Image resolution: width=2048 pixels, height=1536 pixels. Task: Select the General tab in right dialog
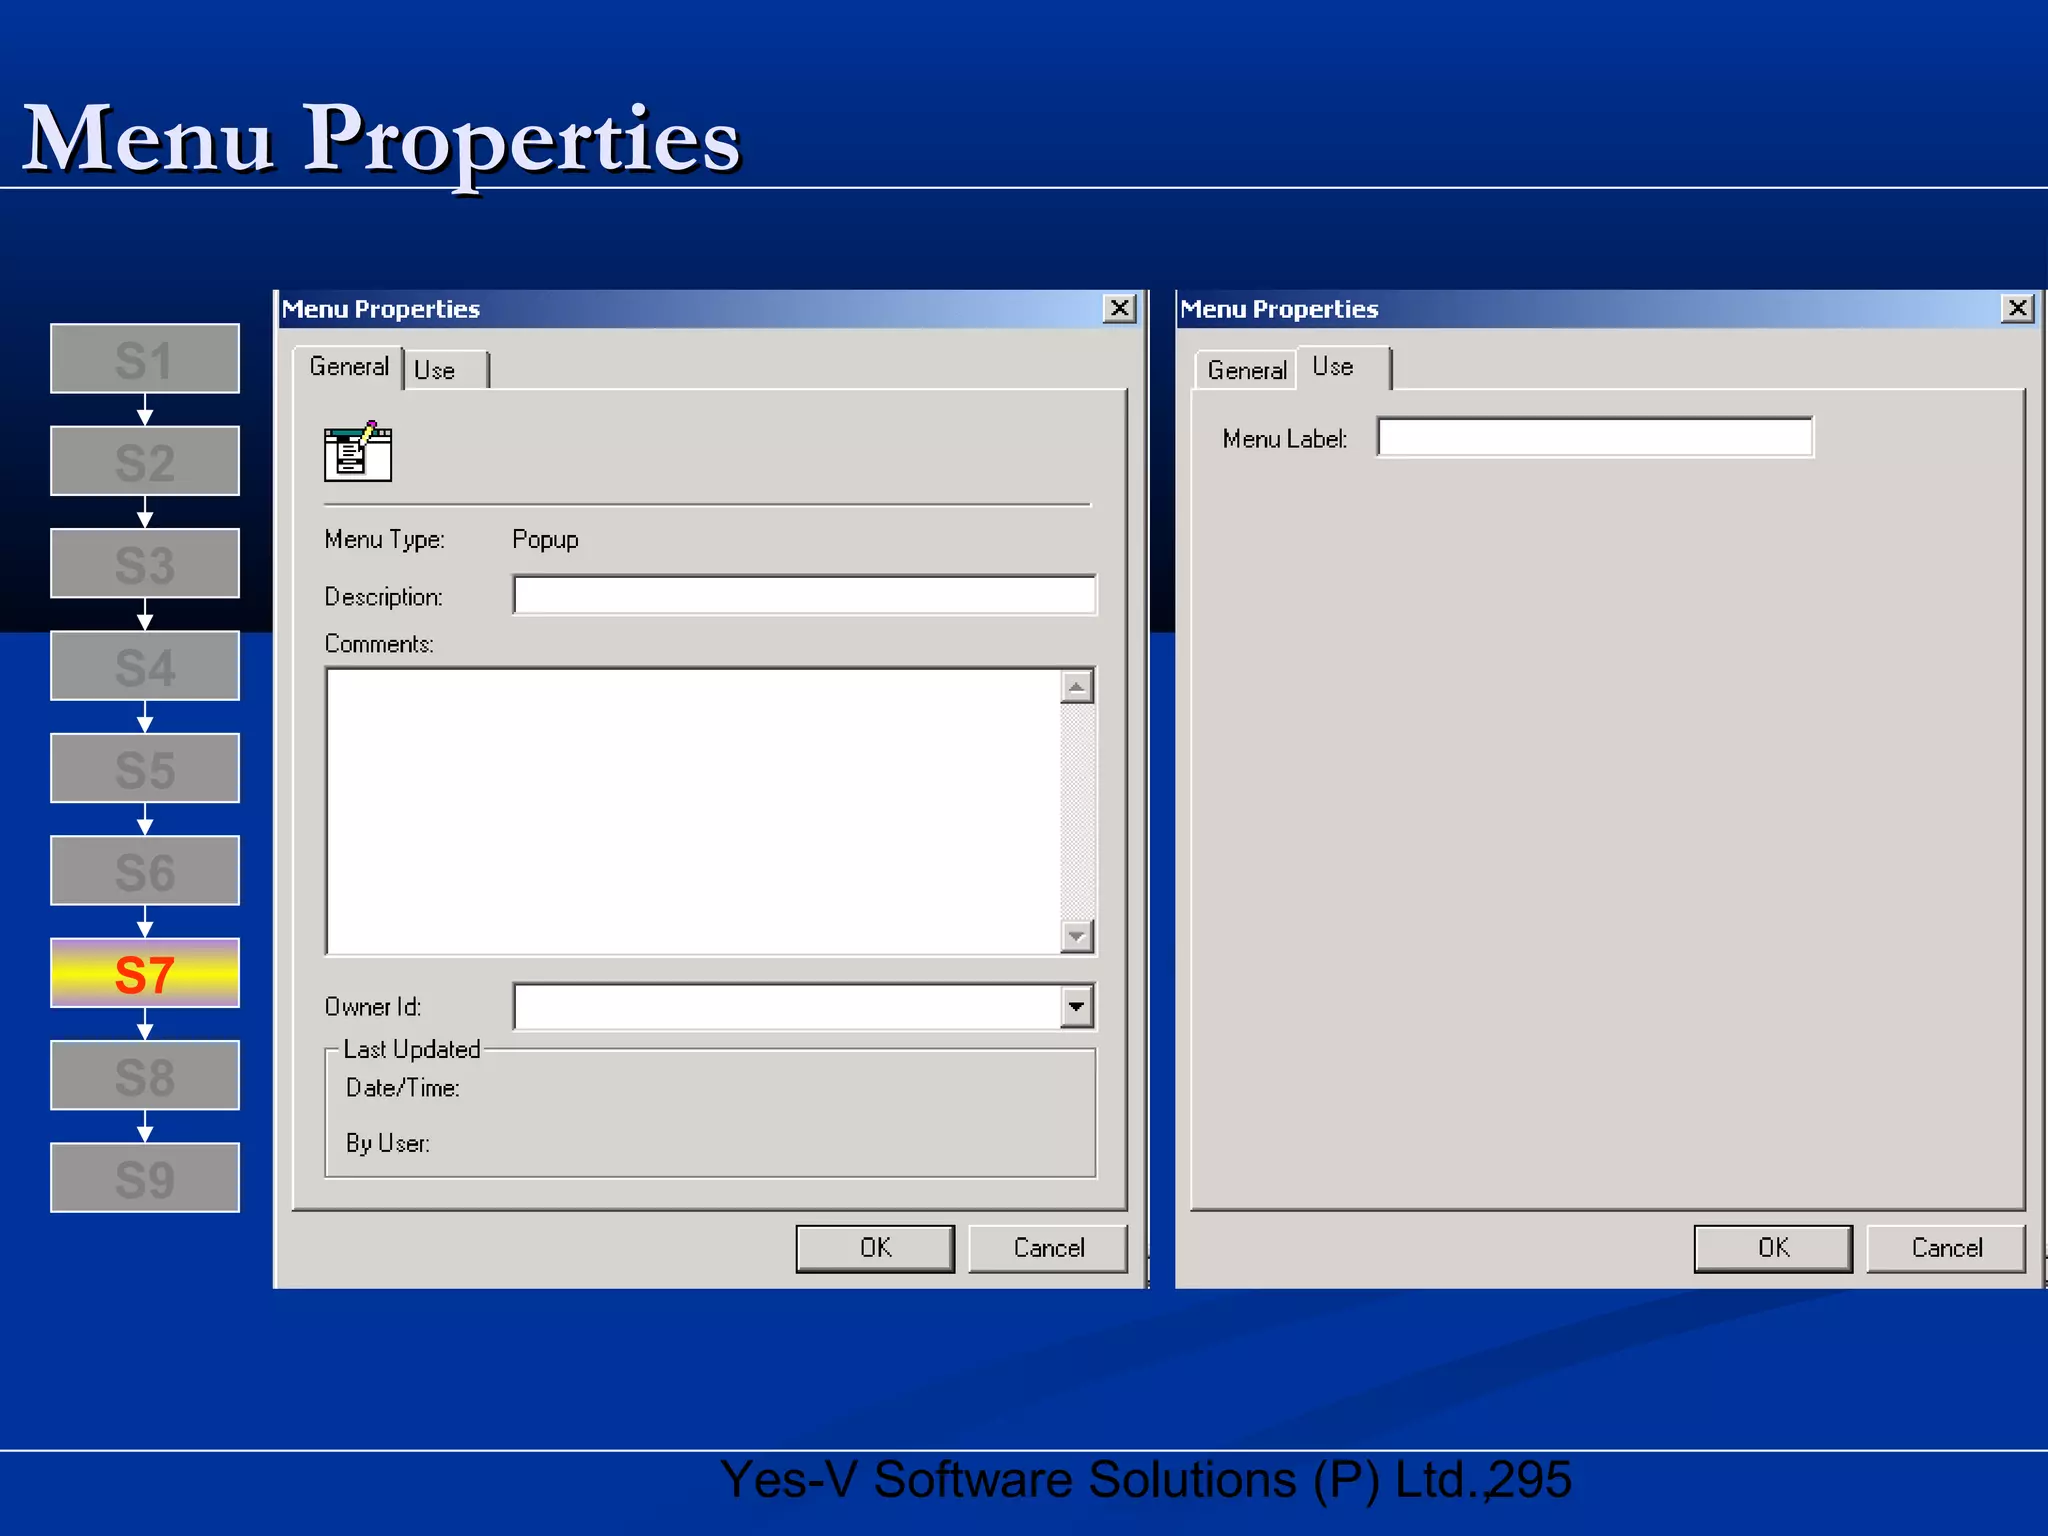[1245, 370]
